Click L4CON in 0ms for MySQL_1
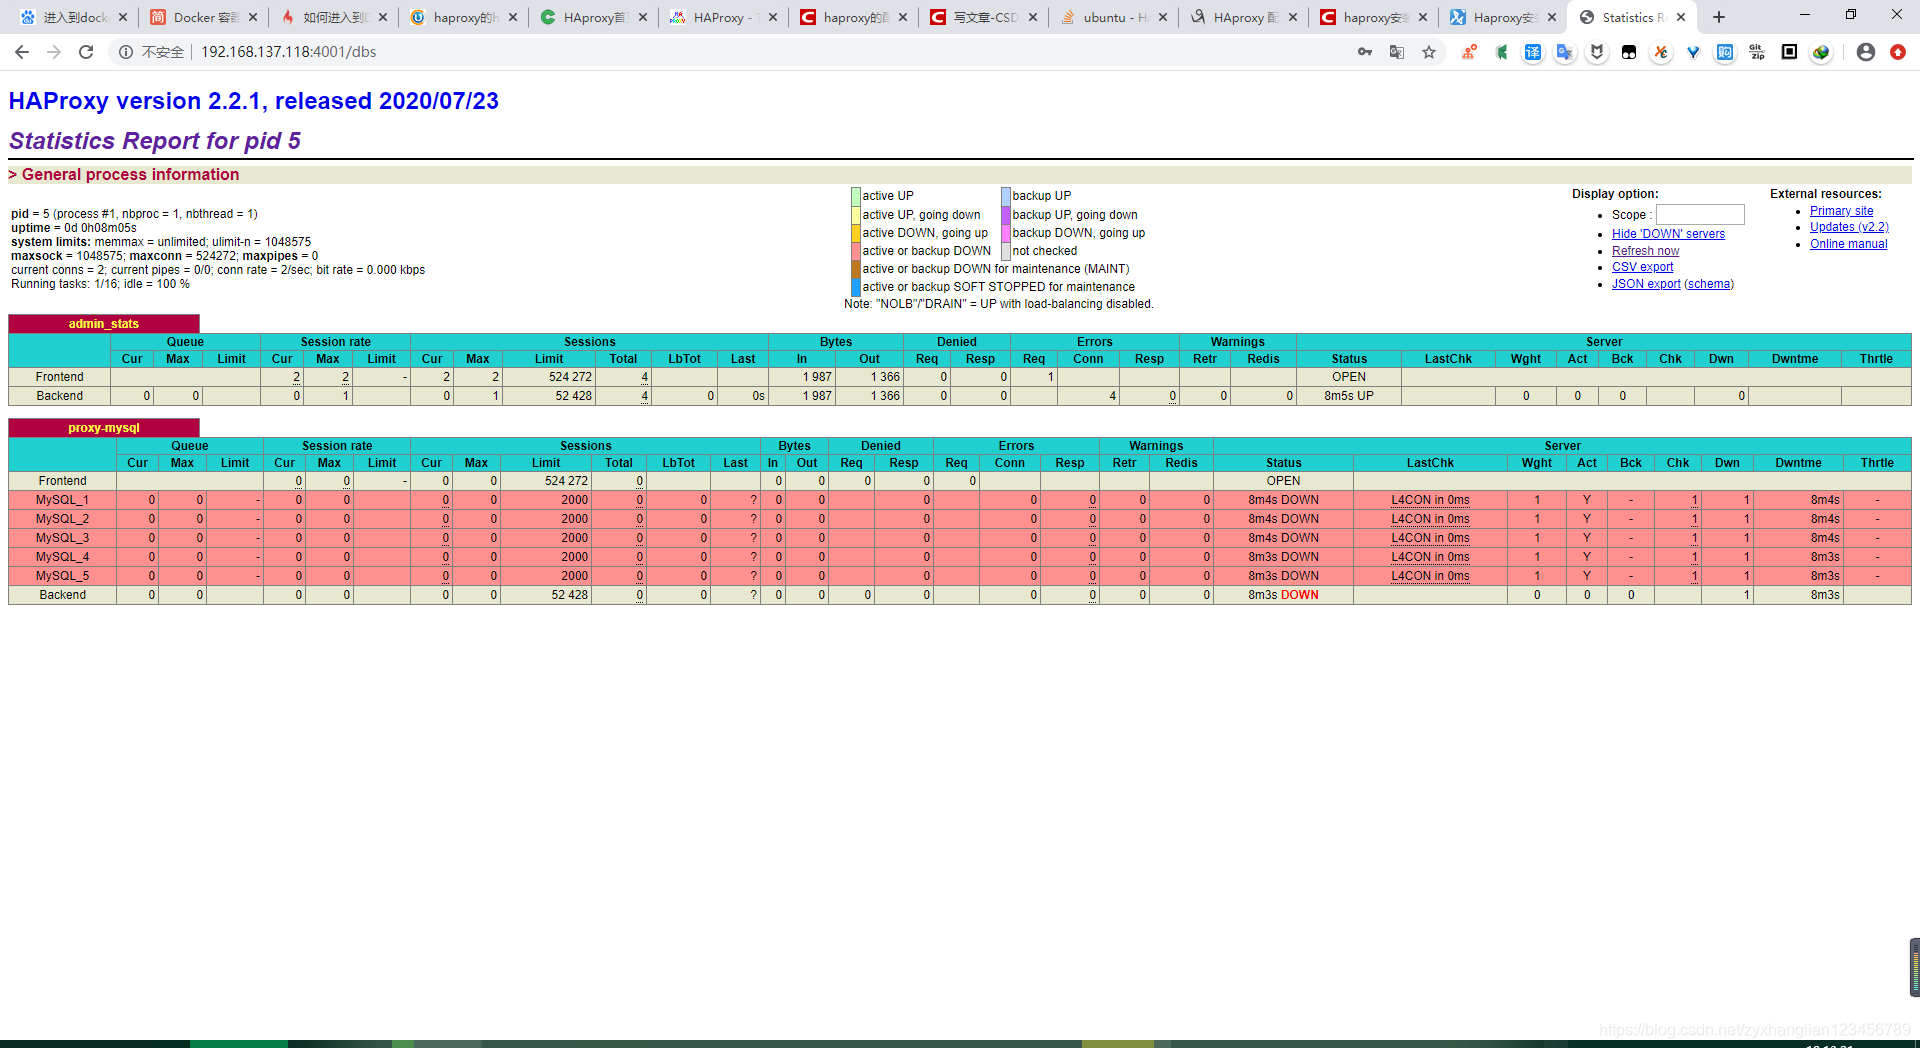 (1430, 500)
